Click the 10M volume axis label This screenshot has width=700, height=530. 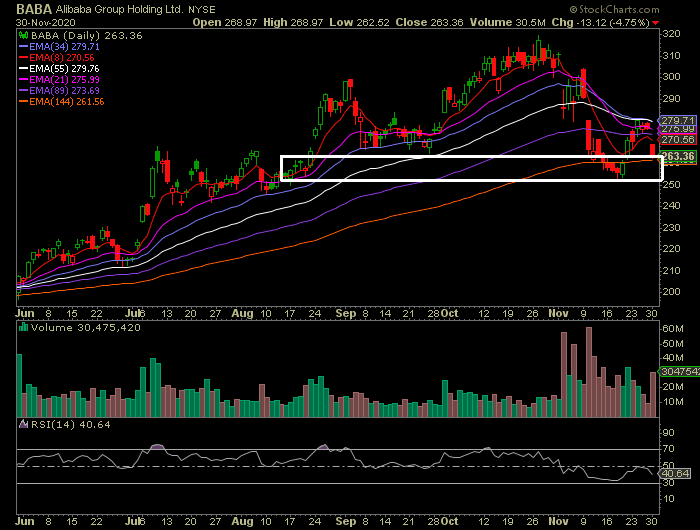click(x=673, y=402)
